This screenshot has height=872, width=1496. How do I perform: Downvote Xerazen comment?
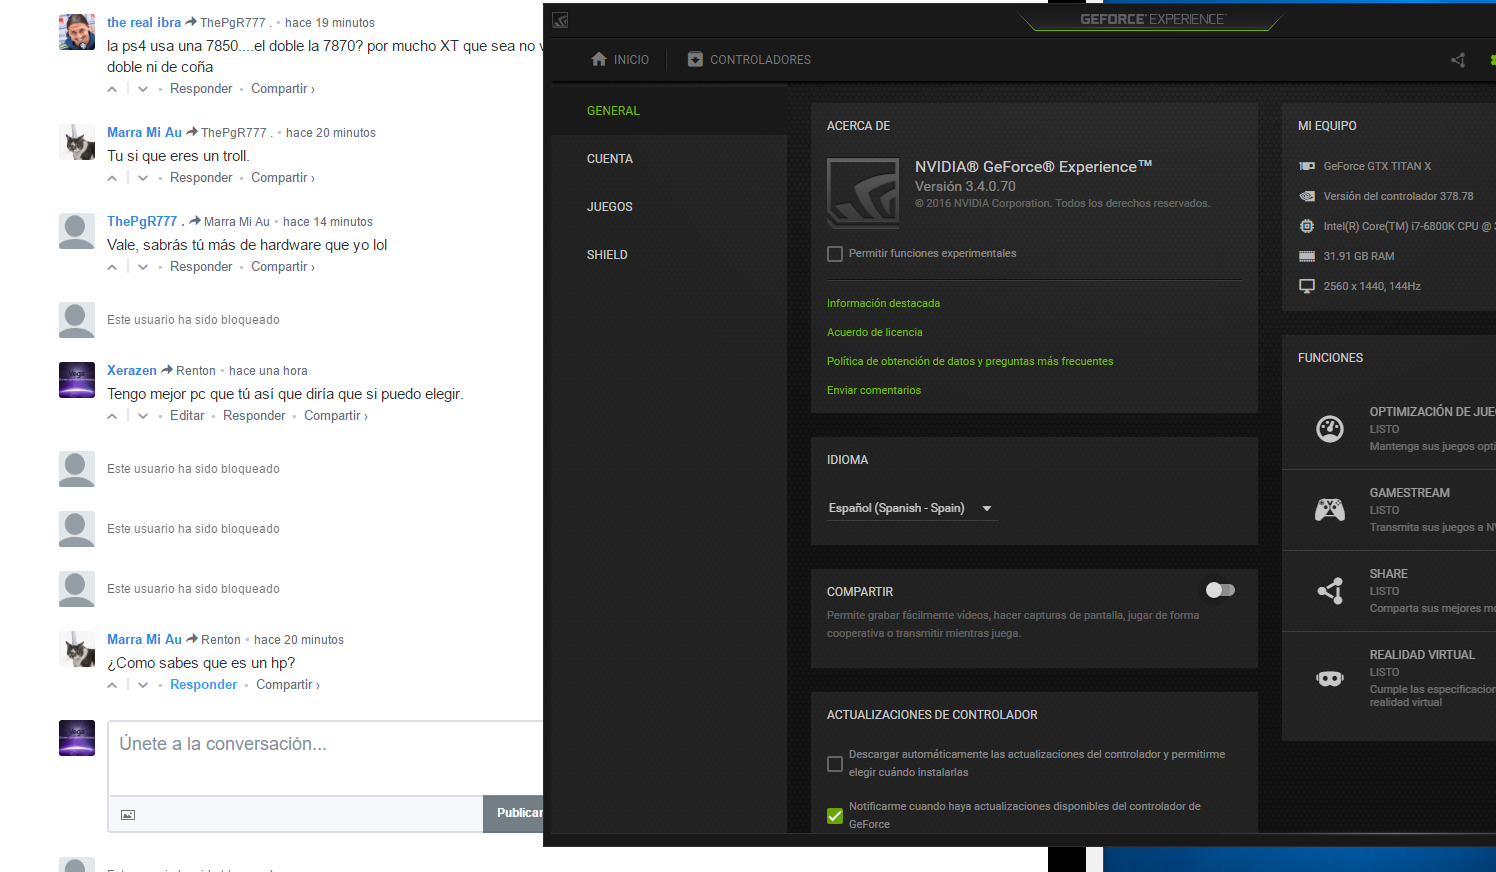[x=143, y=416]
